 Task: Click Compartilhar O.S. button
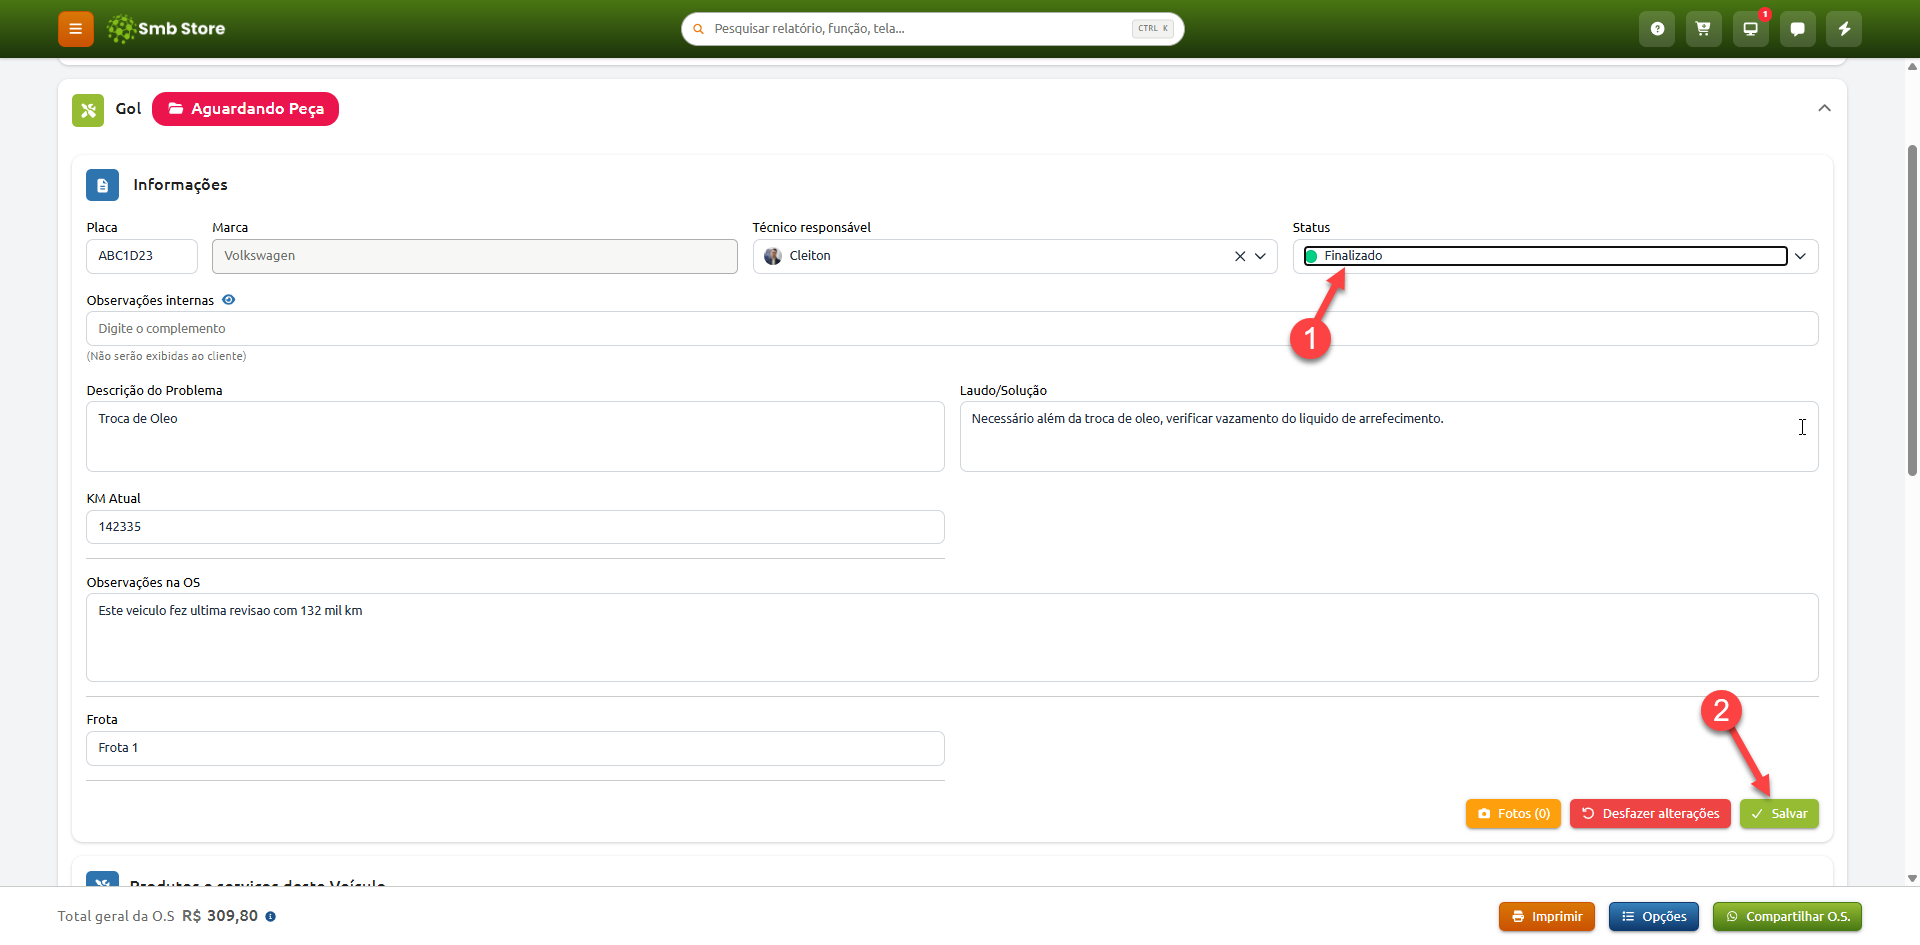[x=1787, y=917]
